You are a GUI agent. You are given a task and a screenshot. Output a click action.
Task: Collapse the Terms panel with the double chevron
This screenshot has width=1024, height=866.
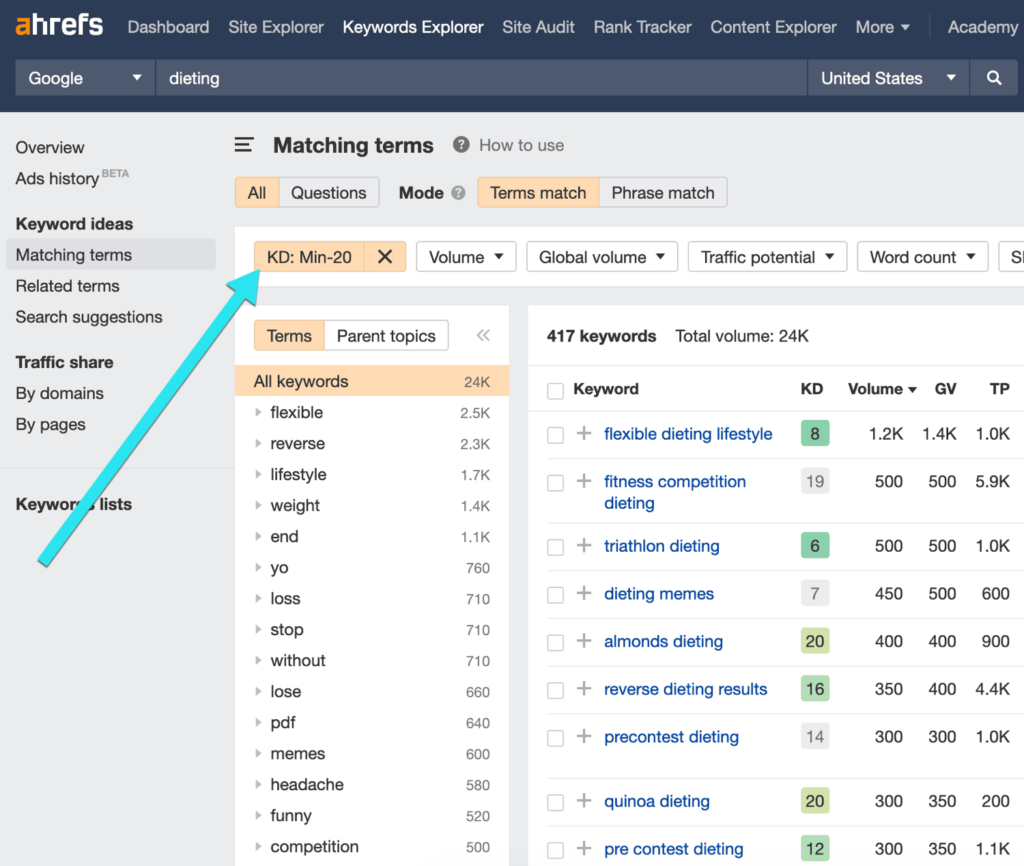tap(483, 335)
